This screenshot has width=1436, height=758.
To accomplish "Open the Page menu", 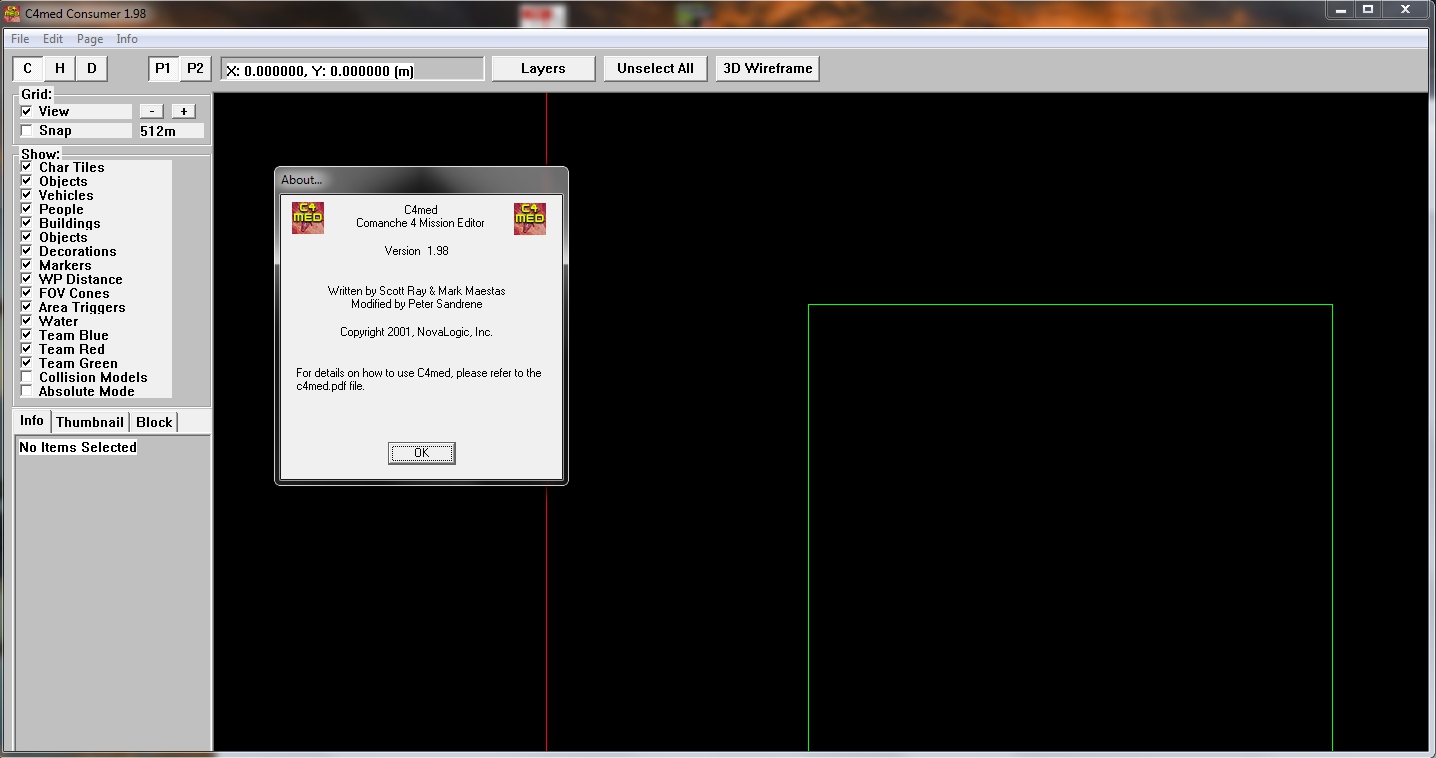I will 90,39.
